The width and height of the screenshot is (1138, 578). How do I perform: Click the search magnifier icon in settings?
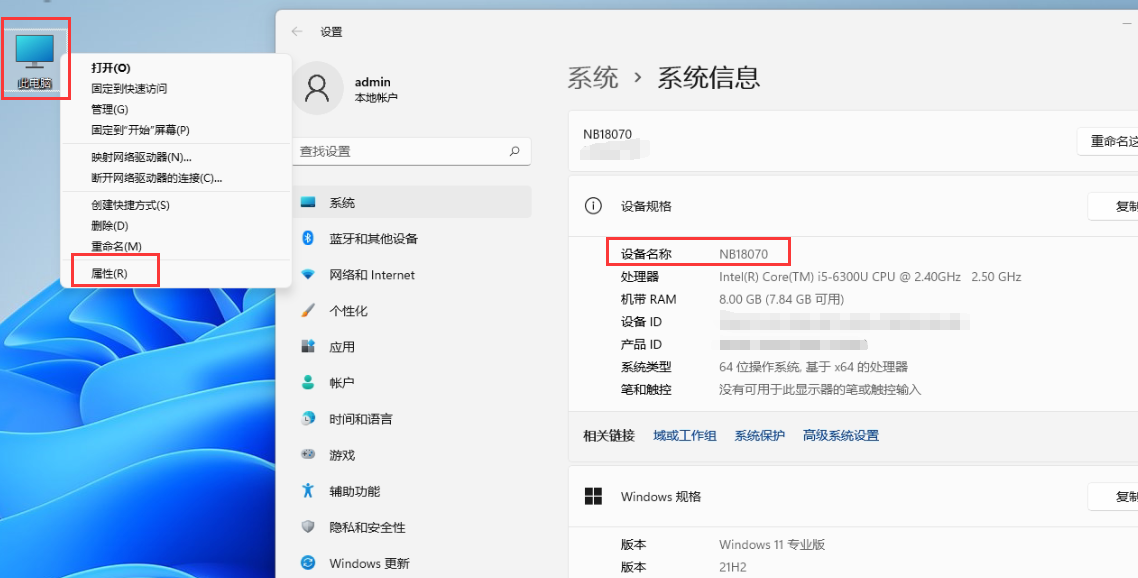point(514,151)
